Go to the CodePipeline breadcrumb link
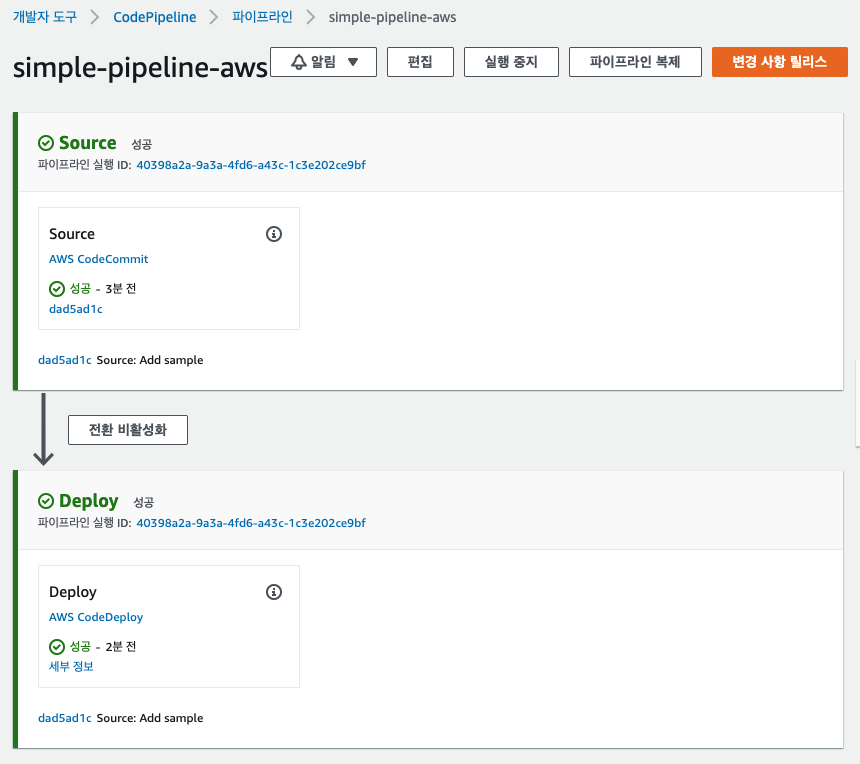Viewport: 860px width, 764px height. pos(155,17)
